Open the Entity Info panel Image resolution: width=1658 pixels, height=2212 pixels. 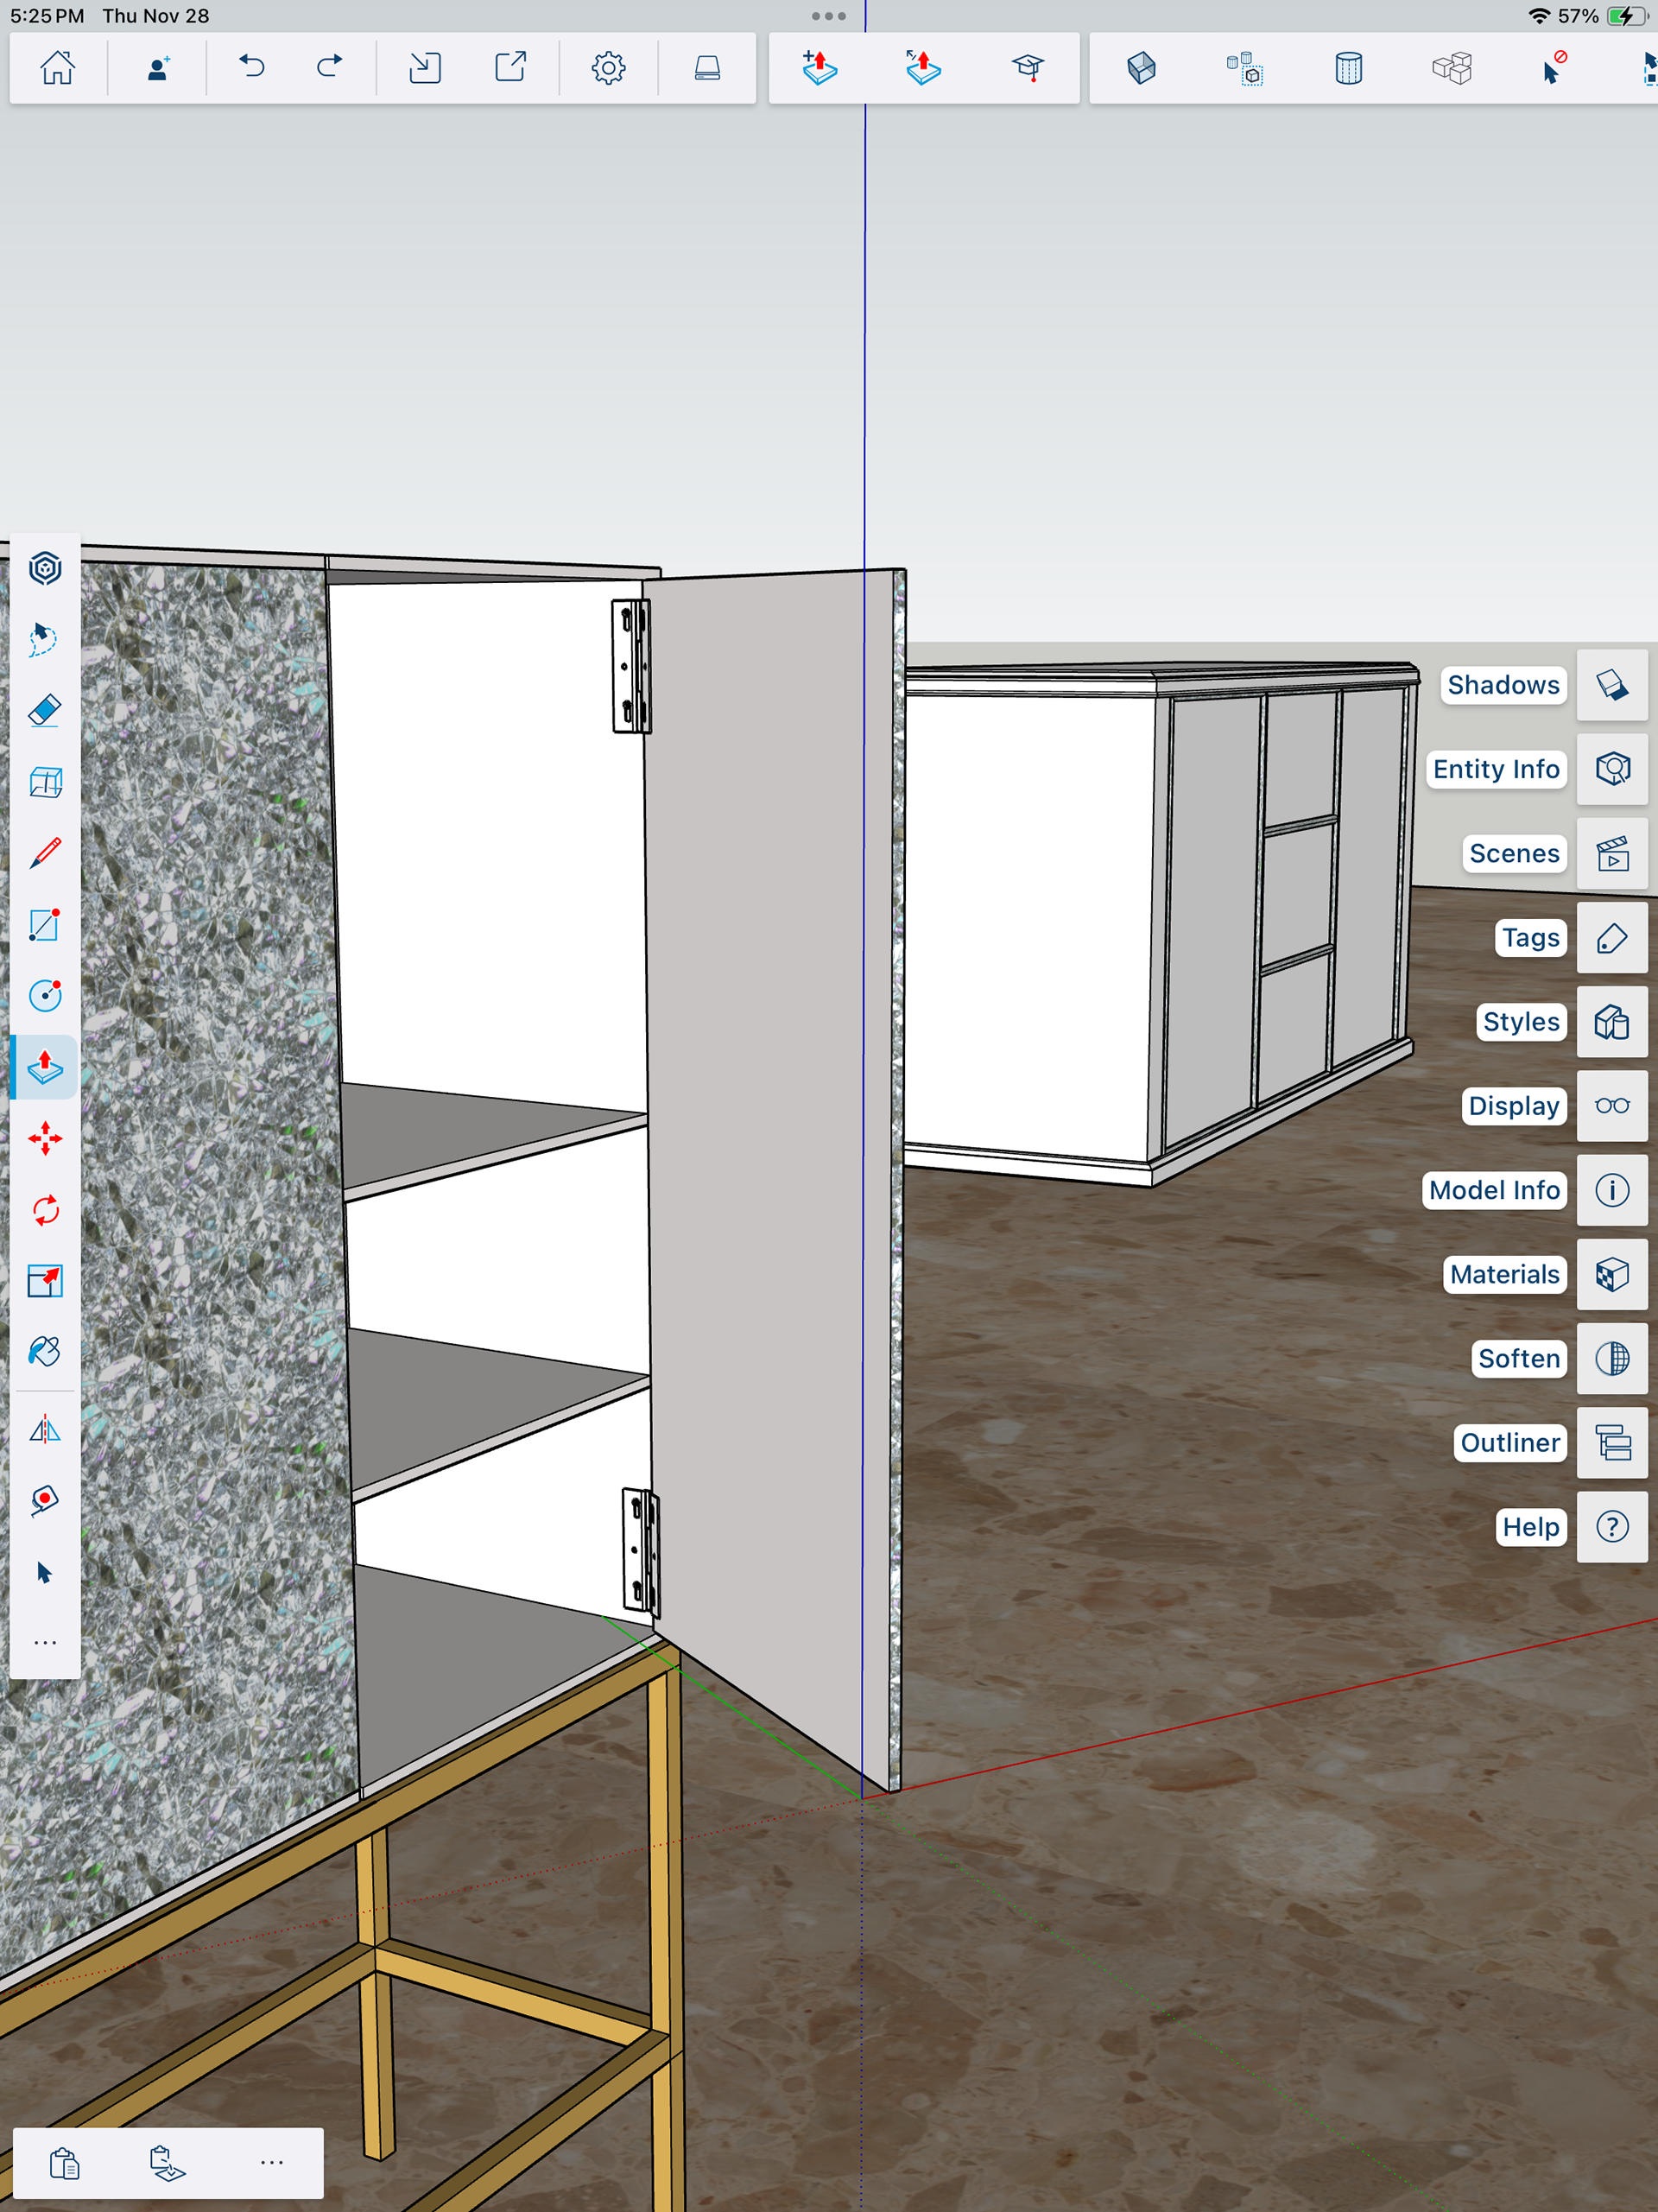1611,769
